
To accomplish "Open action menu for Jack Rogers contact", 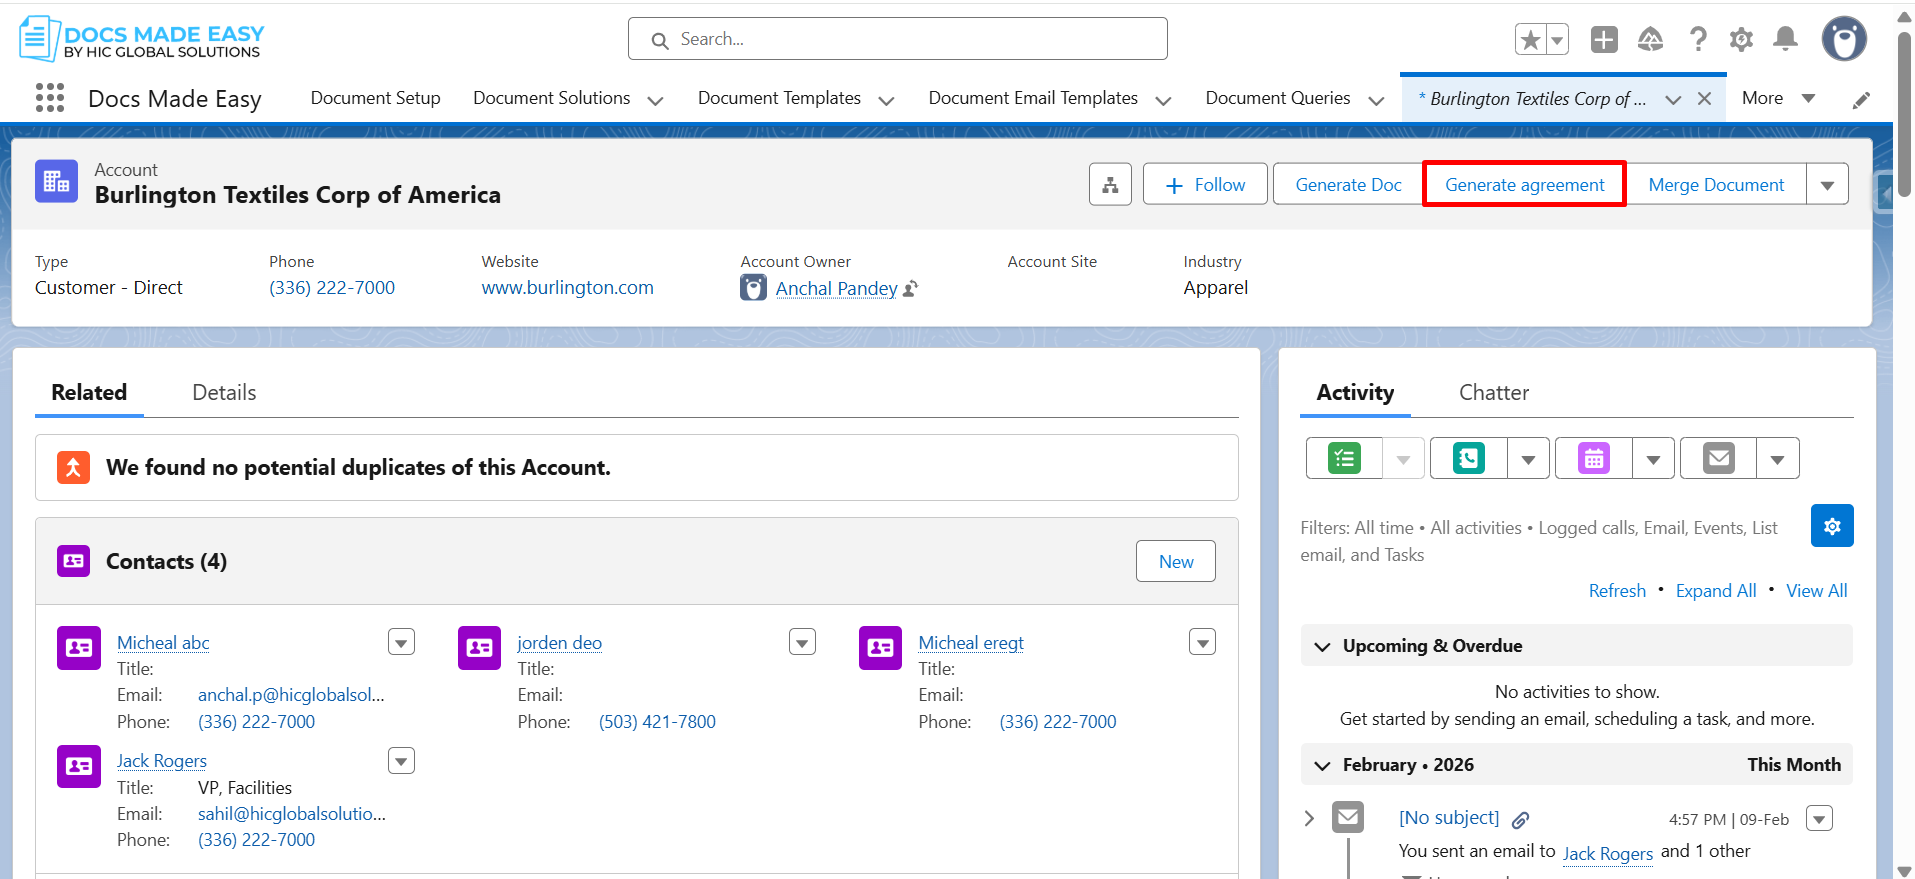I will click(x=401, y=762).
